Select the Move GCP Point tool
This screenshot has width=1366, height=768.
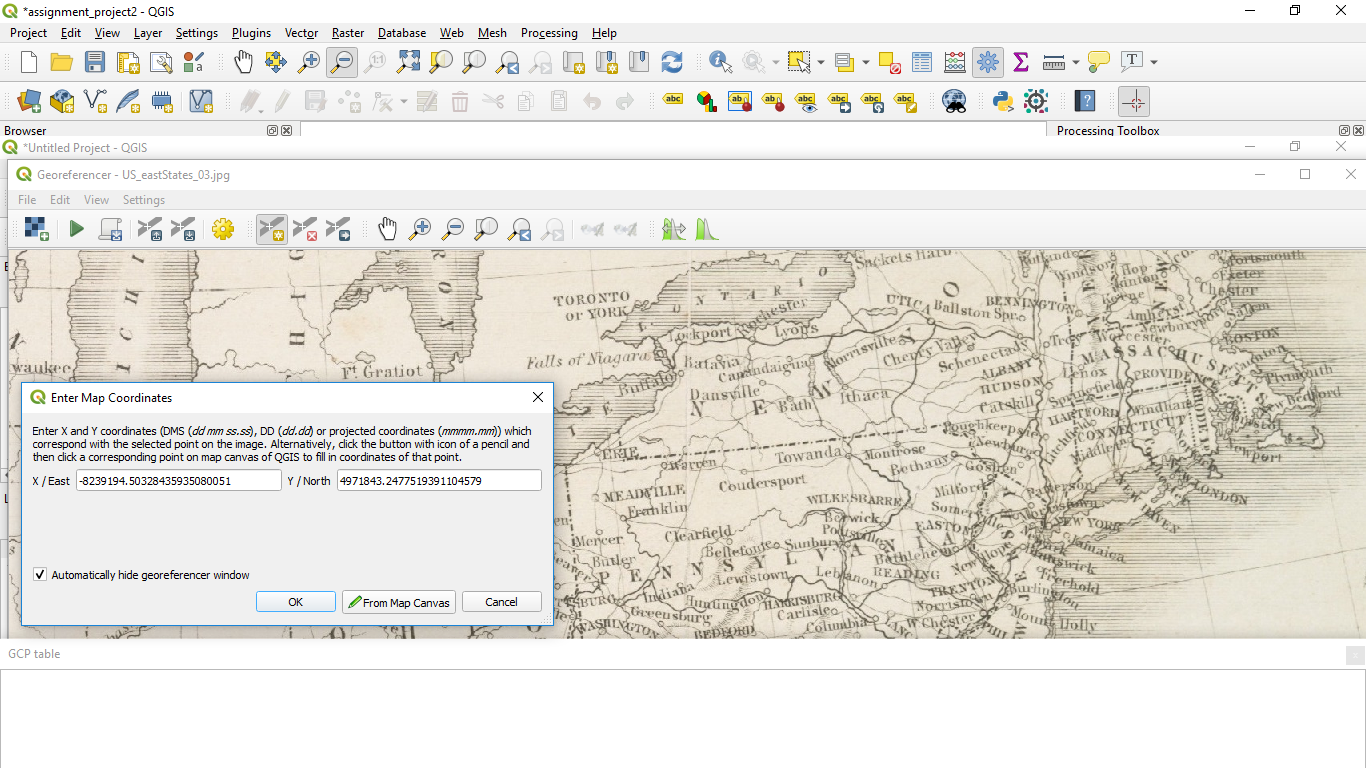[x=338, y=229]
